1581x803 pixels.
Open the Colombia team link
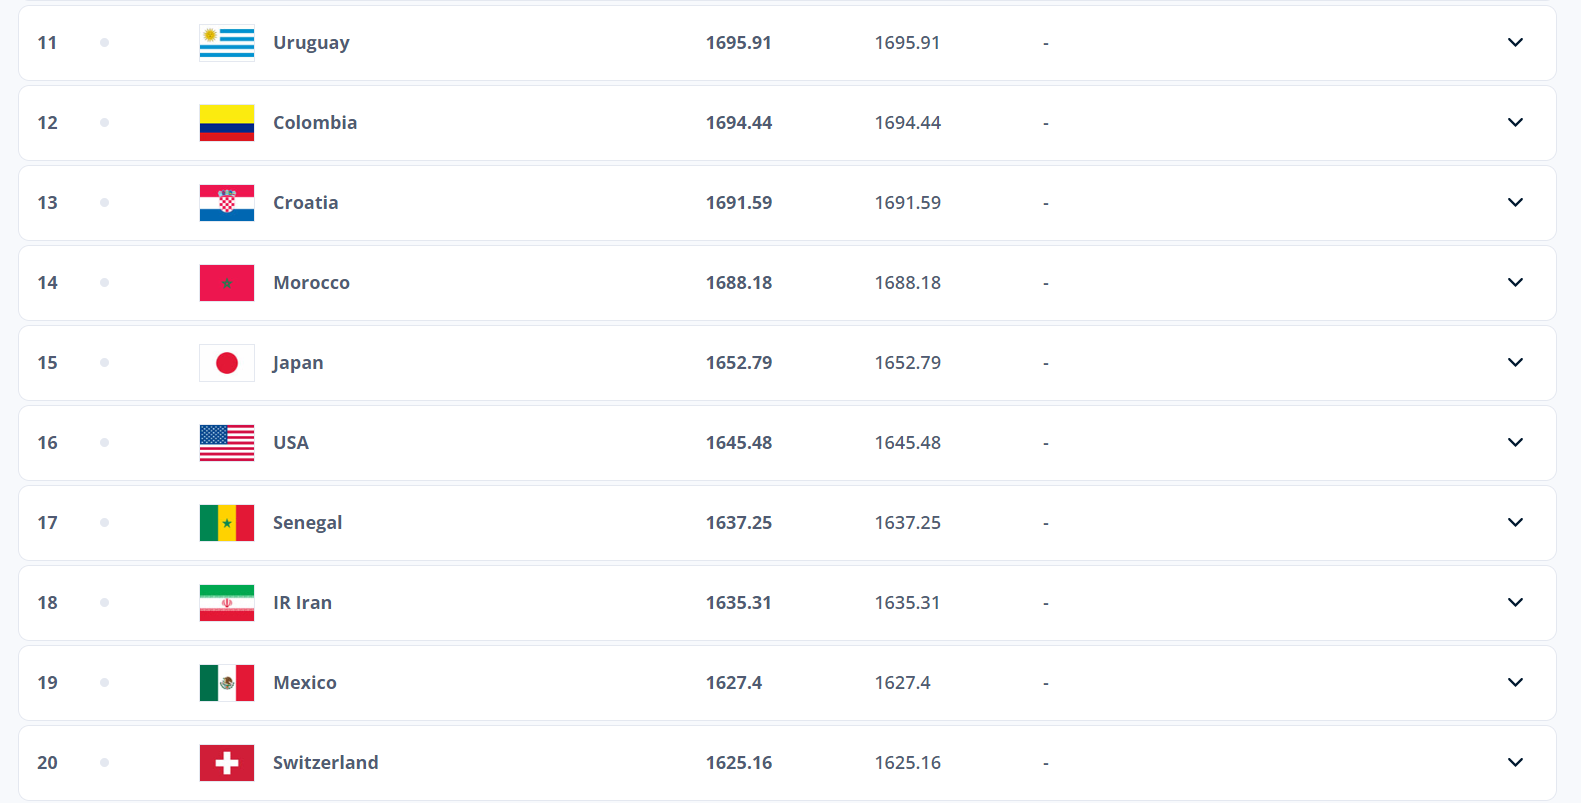pos(315,123)
